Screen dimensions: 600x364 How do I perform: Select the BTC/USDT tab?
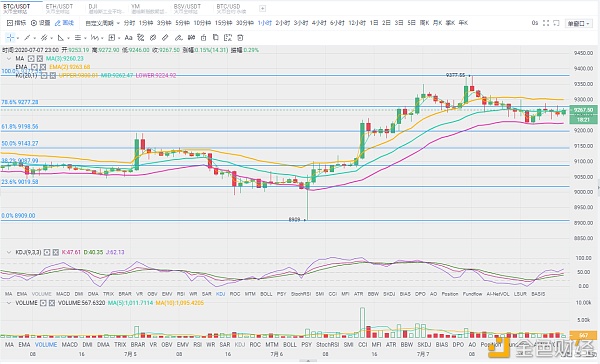[17, 8]
